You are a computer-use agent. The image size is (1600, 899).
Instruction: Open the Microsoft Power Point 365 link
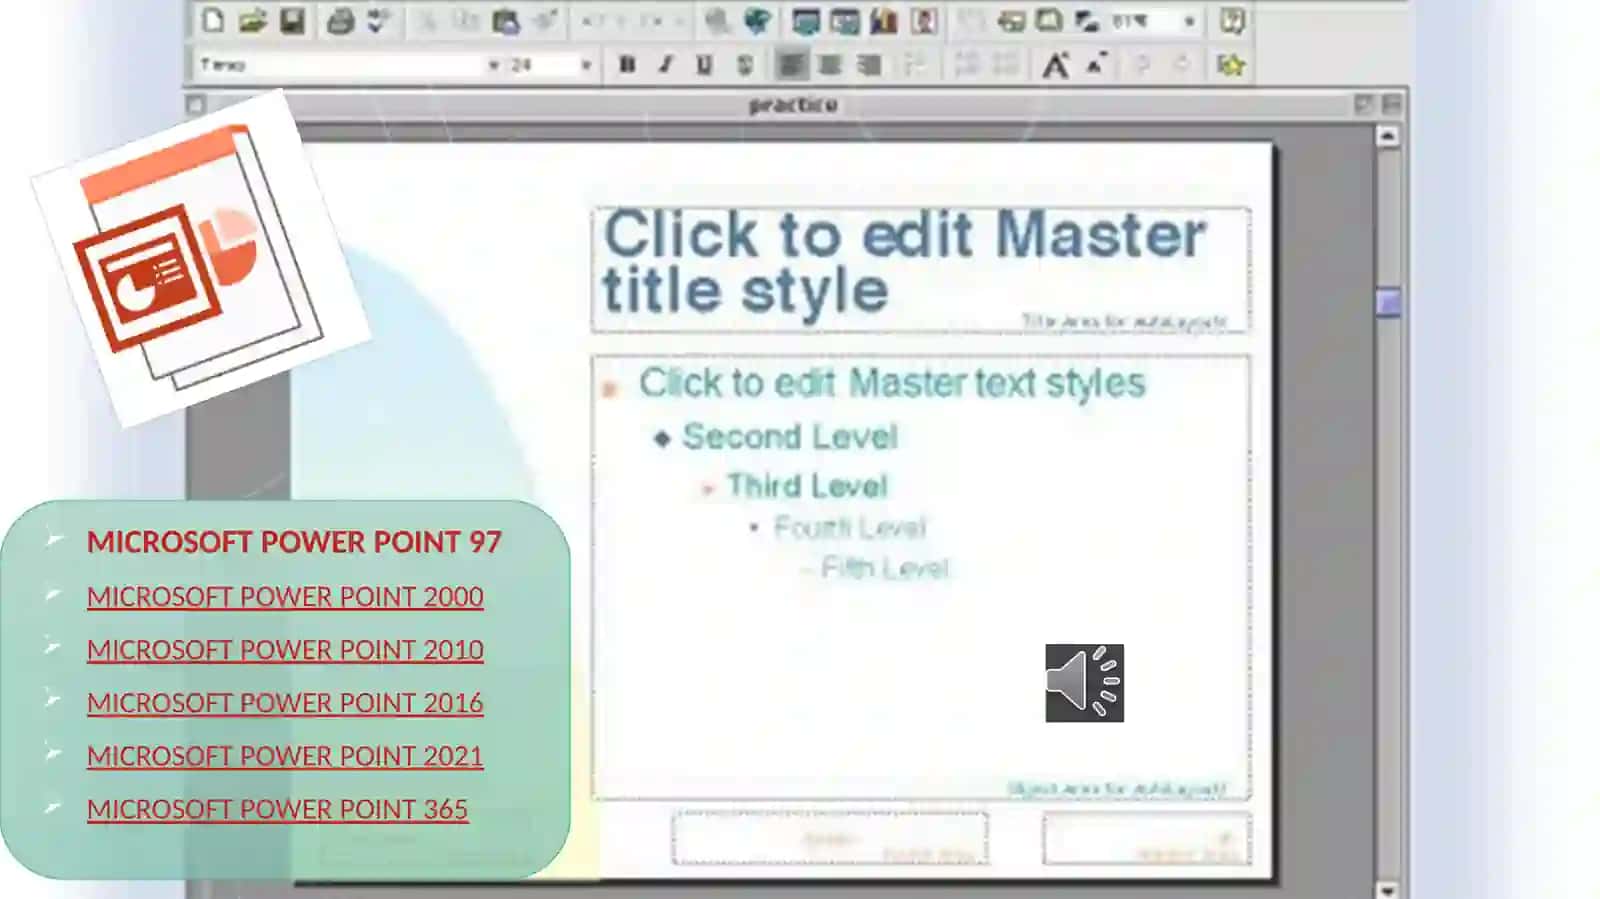coord(277,808)
